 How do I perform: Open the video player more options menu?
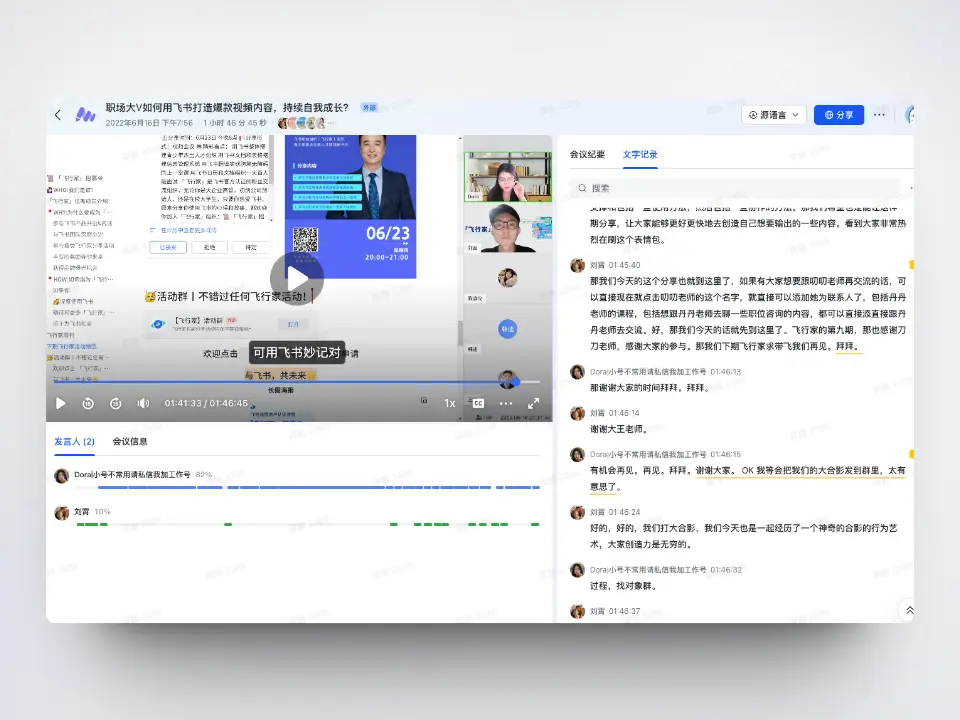click(506, 403)
